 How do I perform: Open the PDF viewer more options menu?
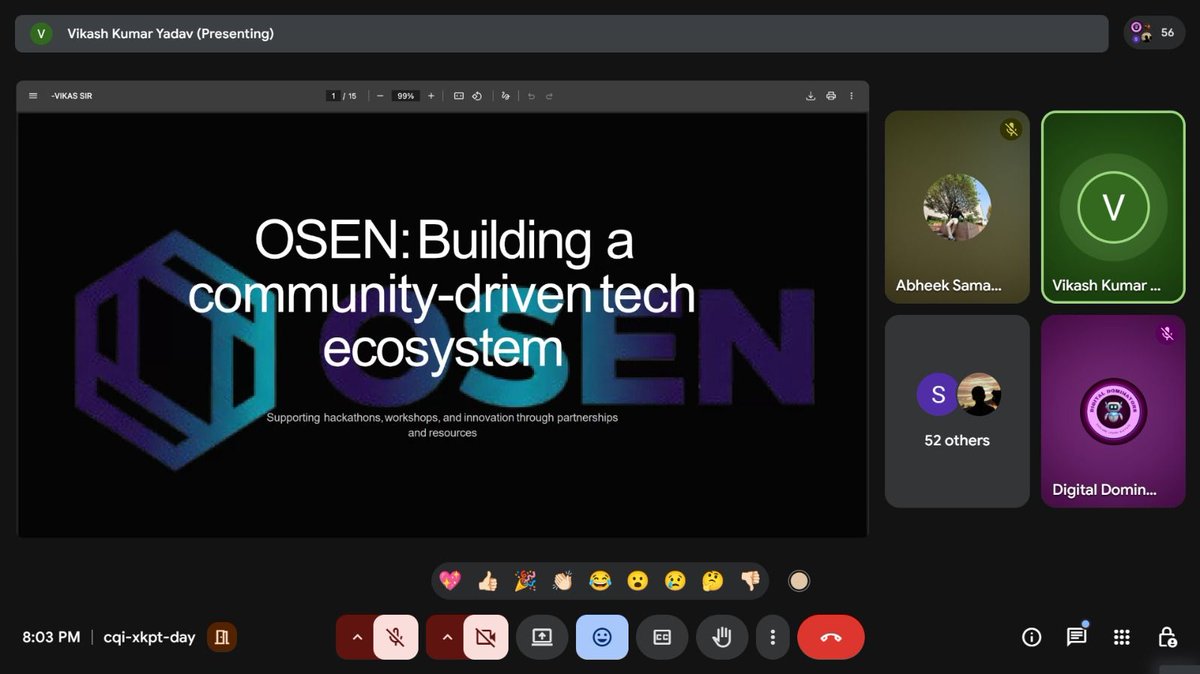tap(851, 96)
